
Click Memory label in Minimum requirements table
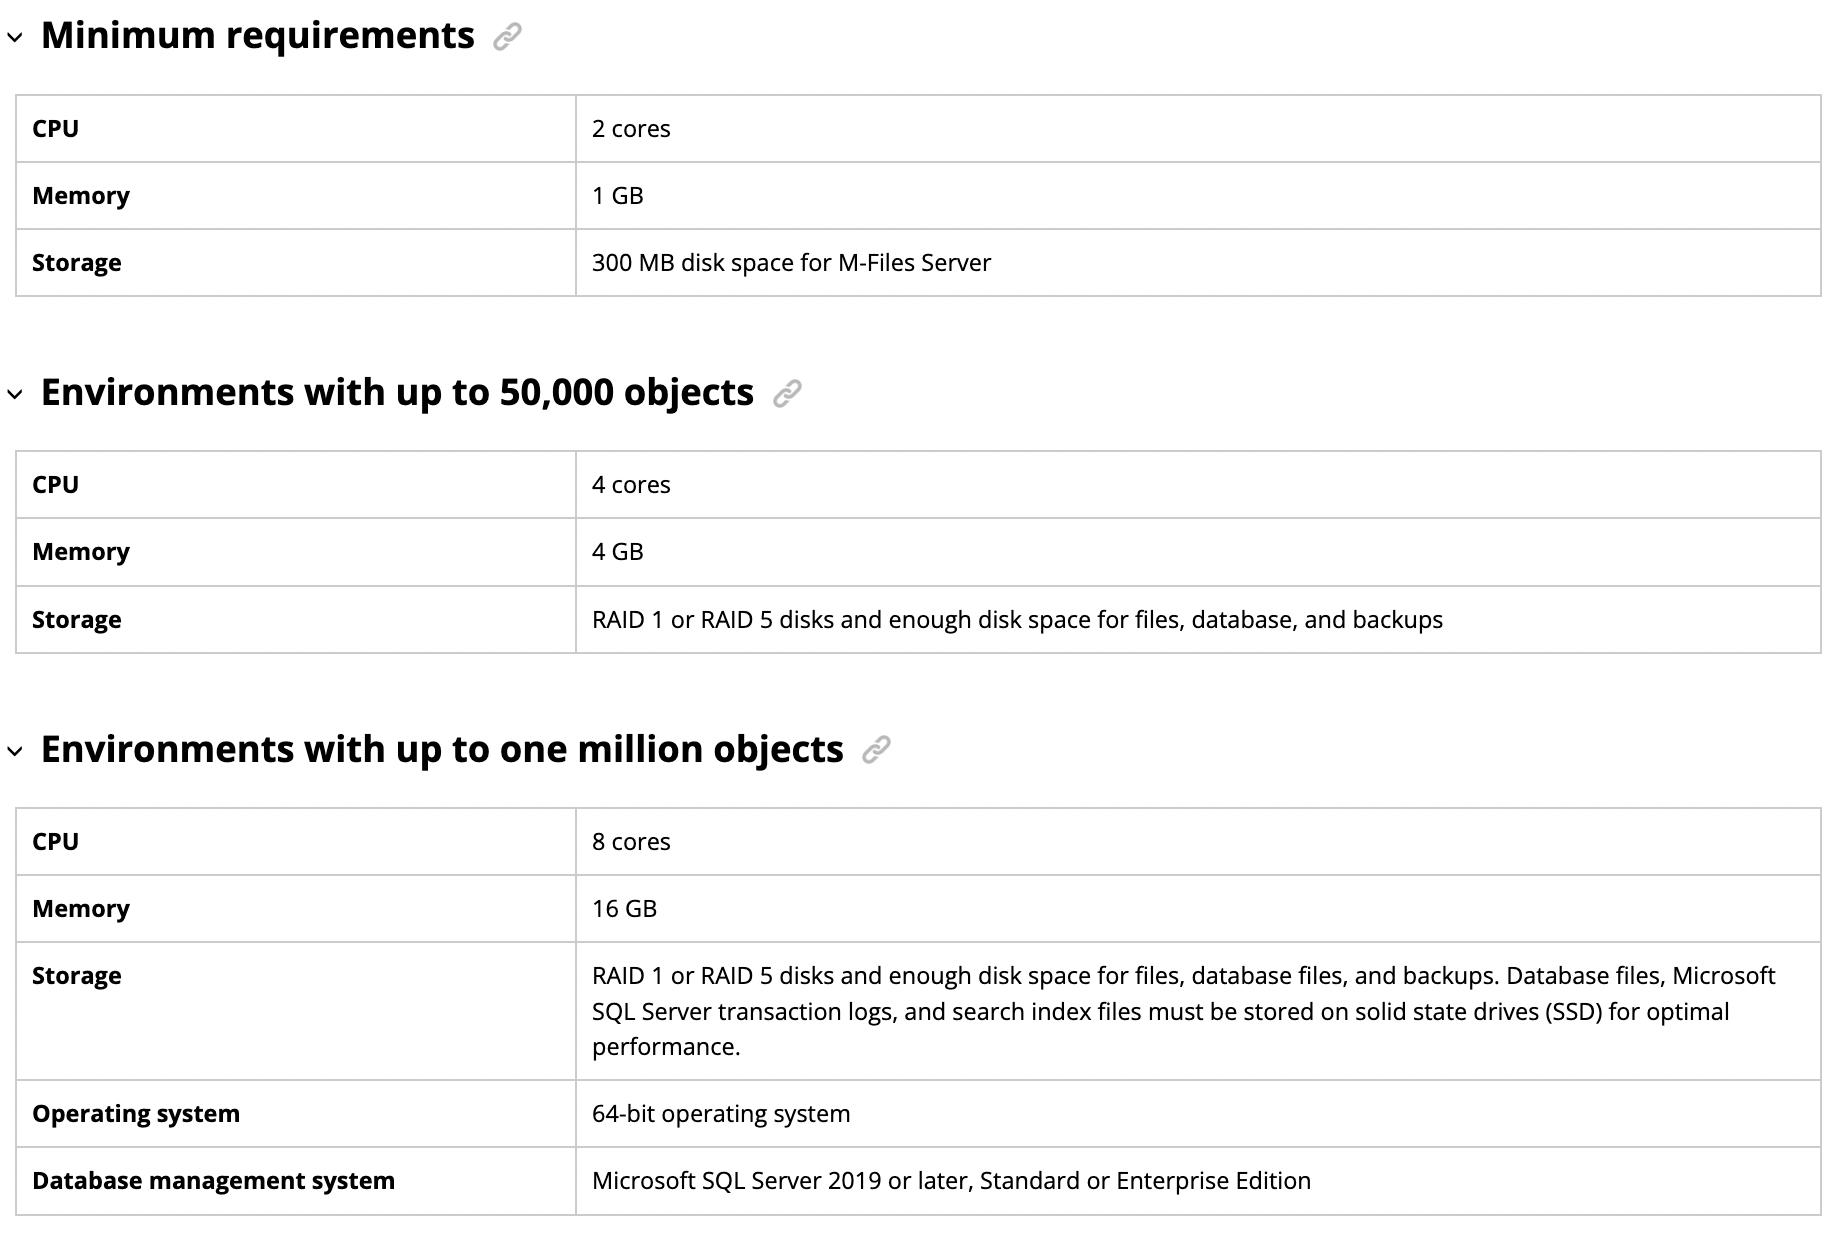pyautogui.click(x=81, y=196)
